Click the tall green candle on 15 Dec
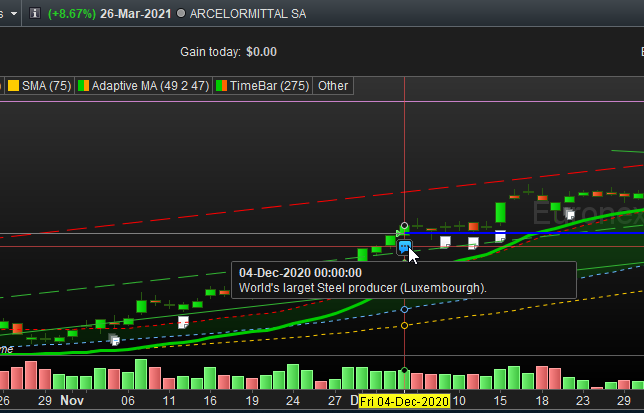The height and width of the screenshot is (413, 644). pos(500,212)
